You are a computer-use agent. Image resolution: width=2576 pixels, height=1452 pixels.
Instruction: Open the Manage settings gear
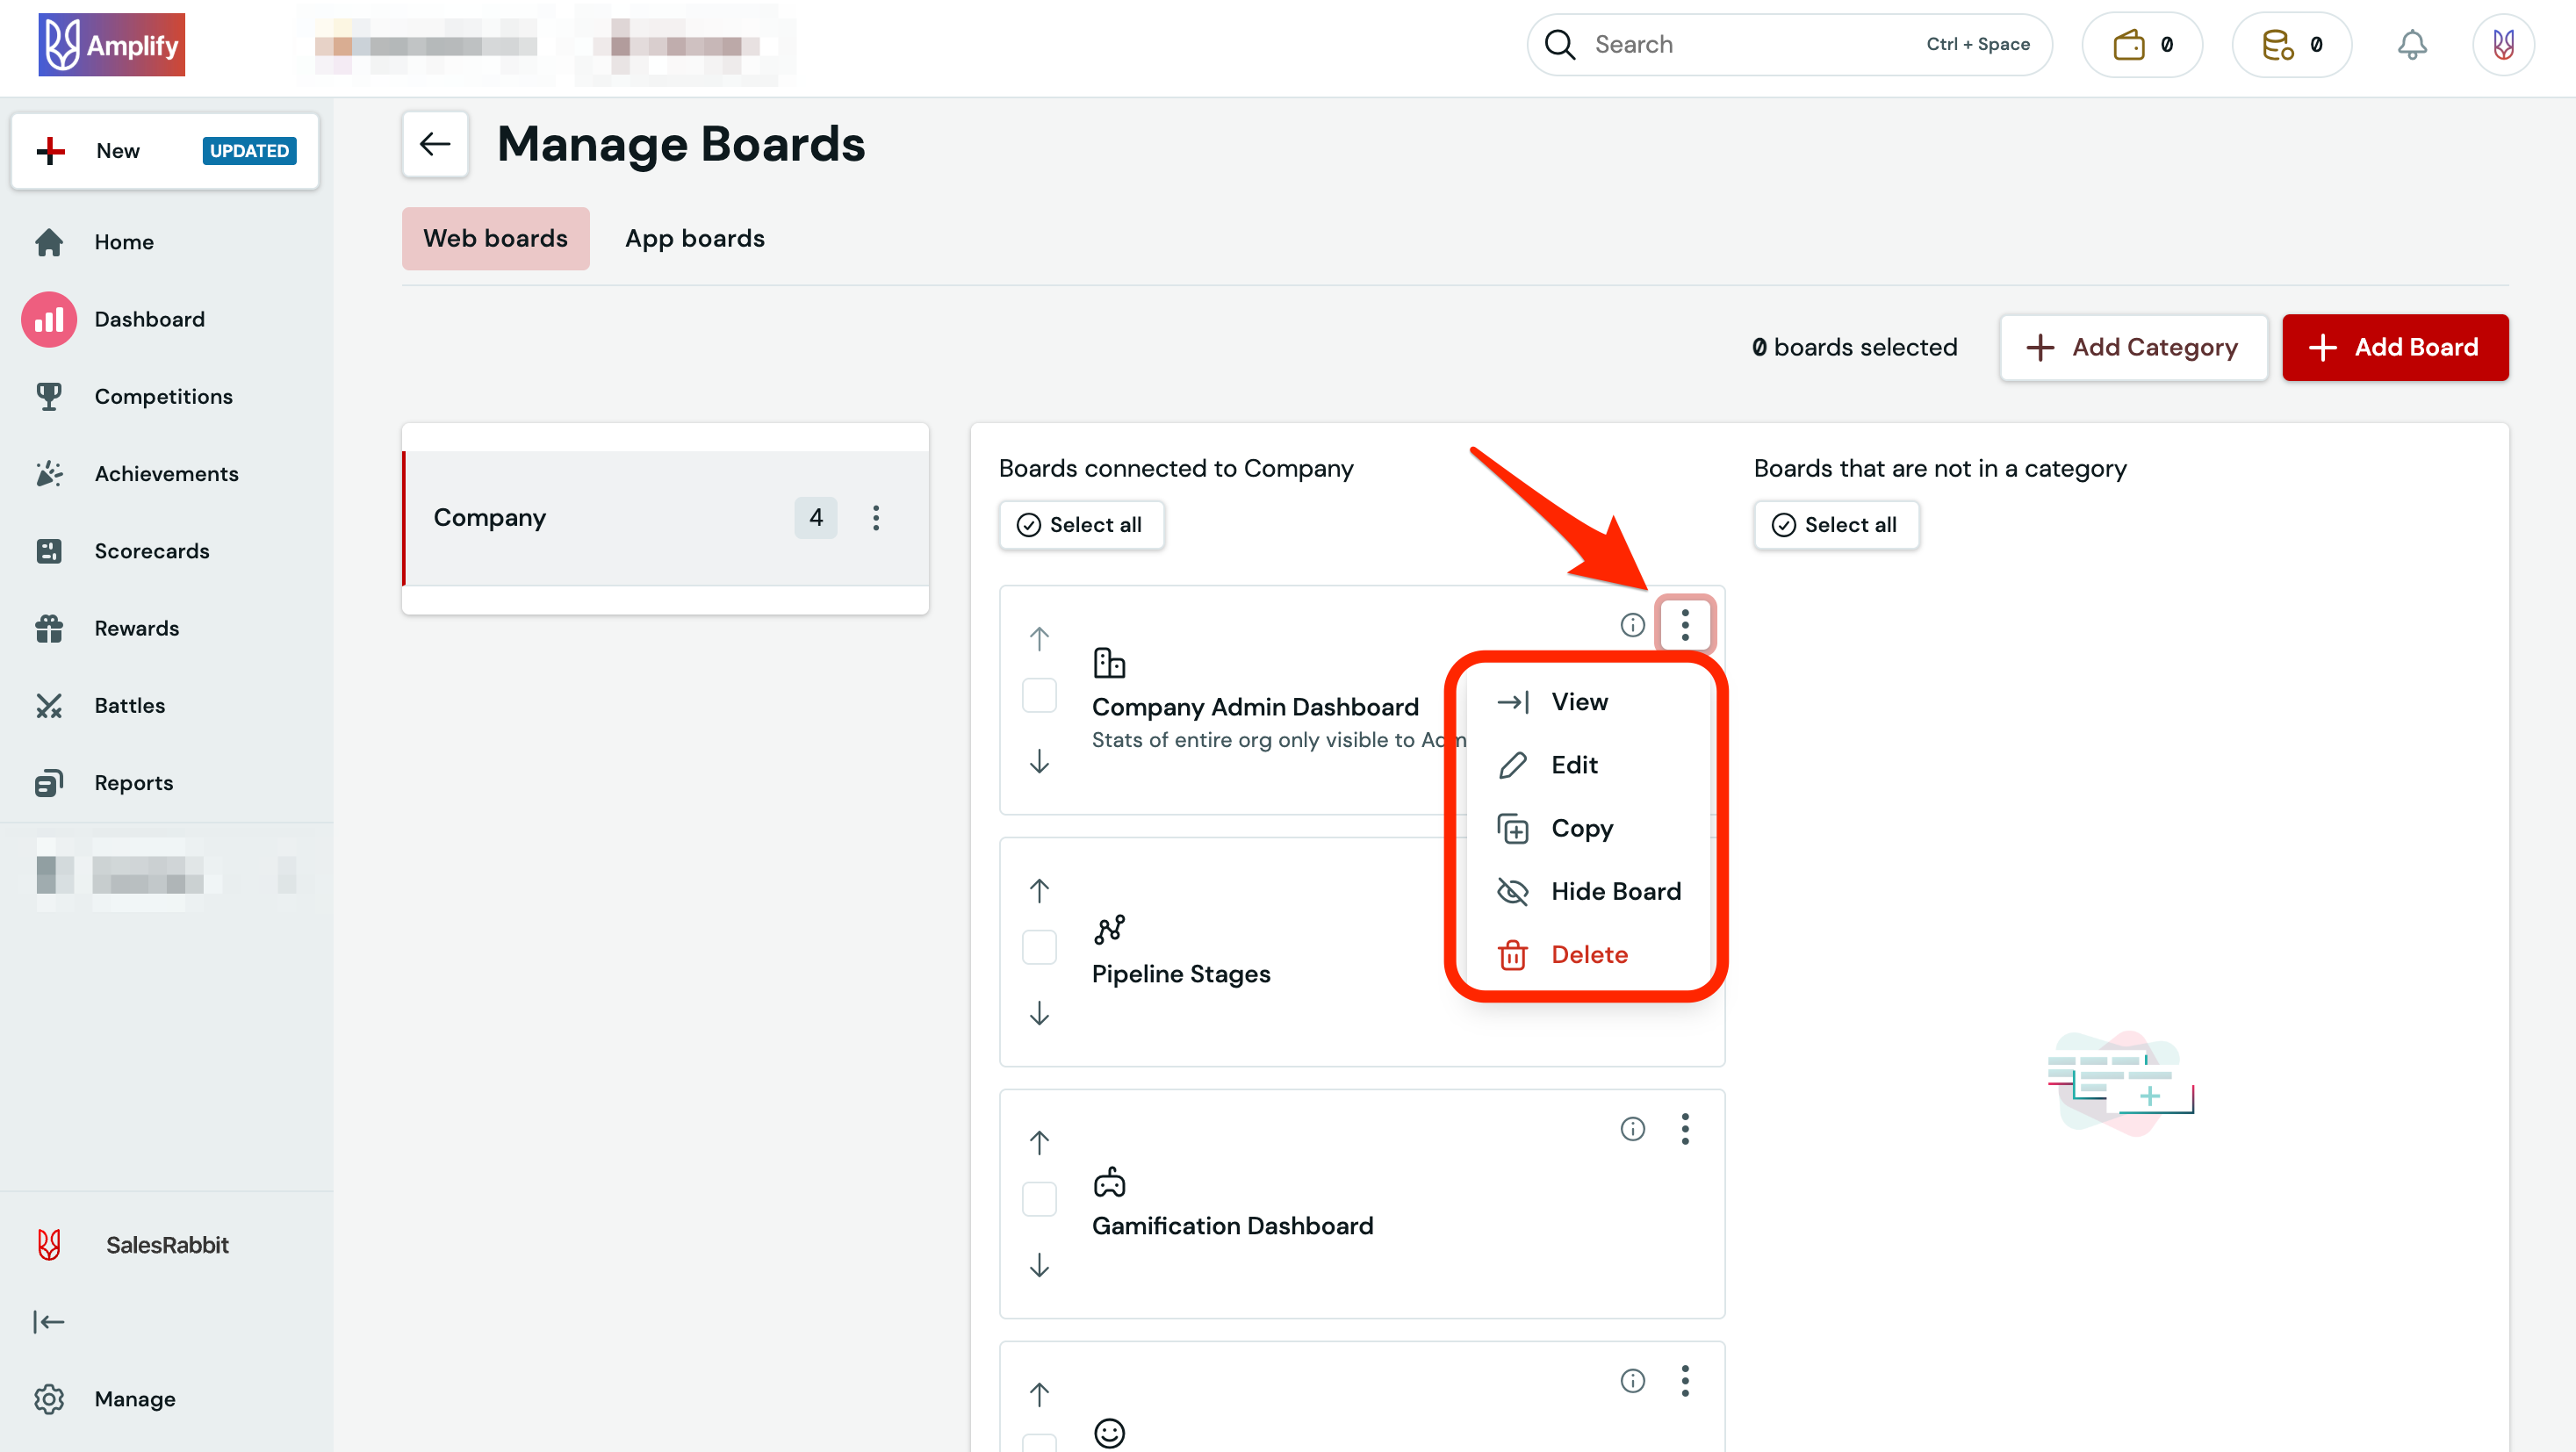(49, 1399)
